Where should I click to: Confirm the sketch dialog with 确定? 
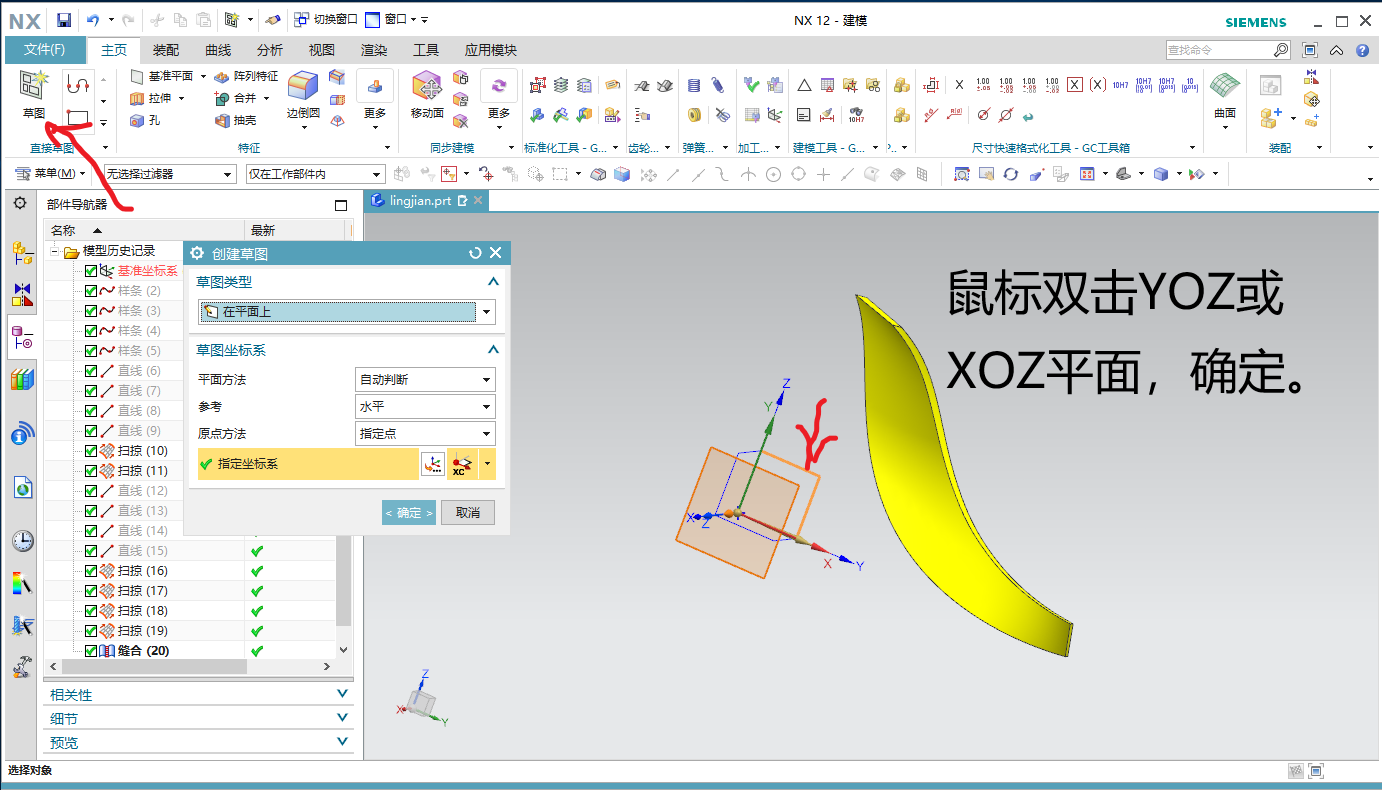409,513
